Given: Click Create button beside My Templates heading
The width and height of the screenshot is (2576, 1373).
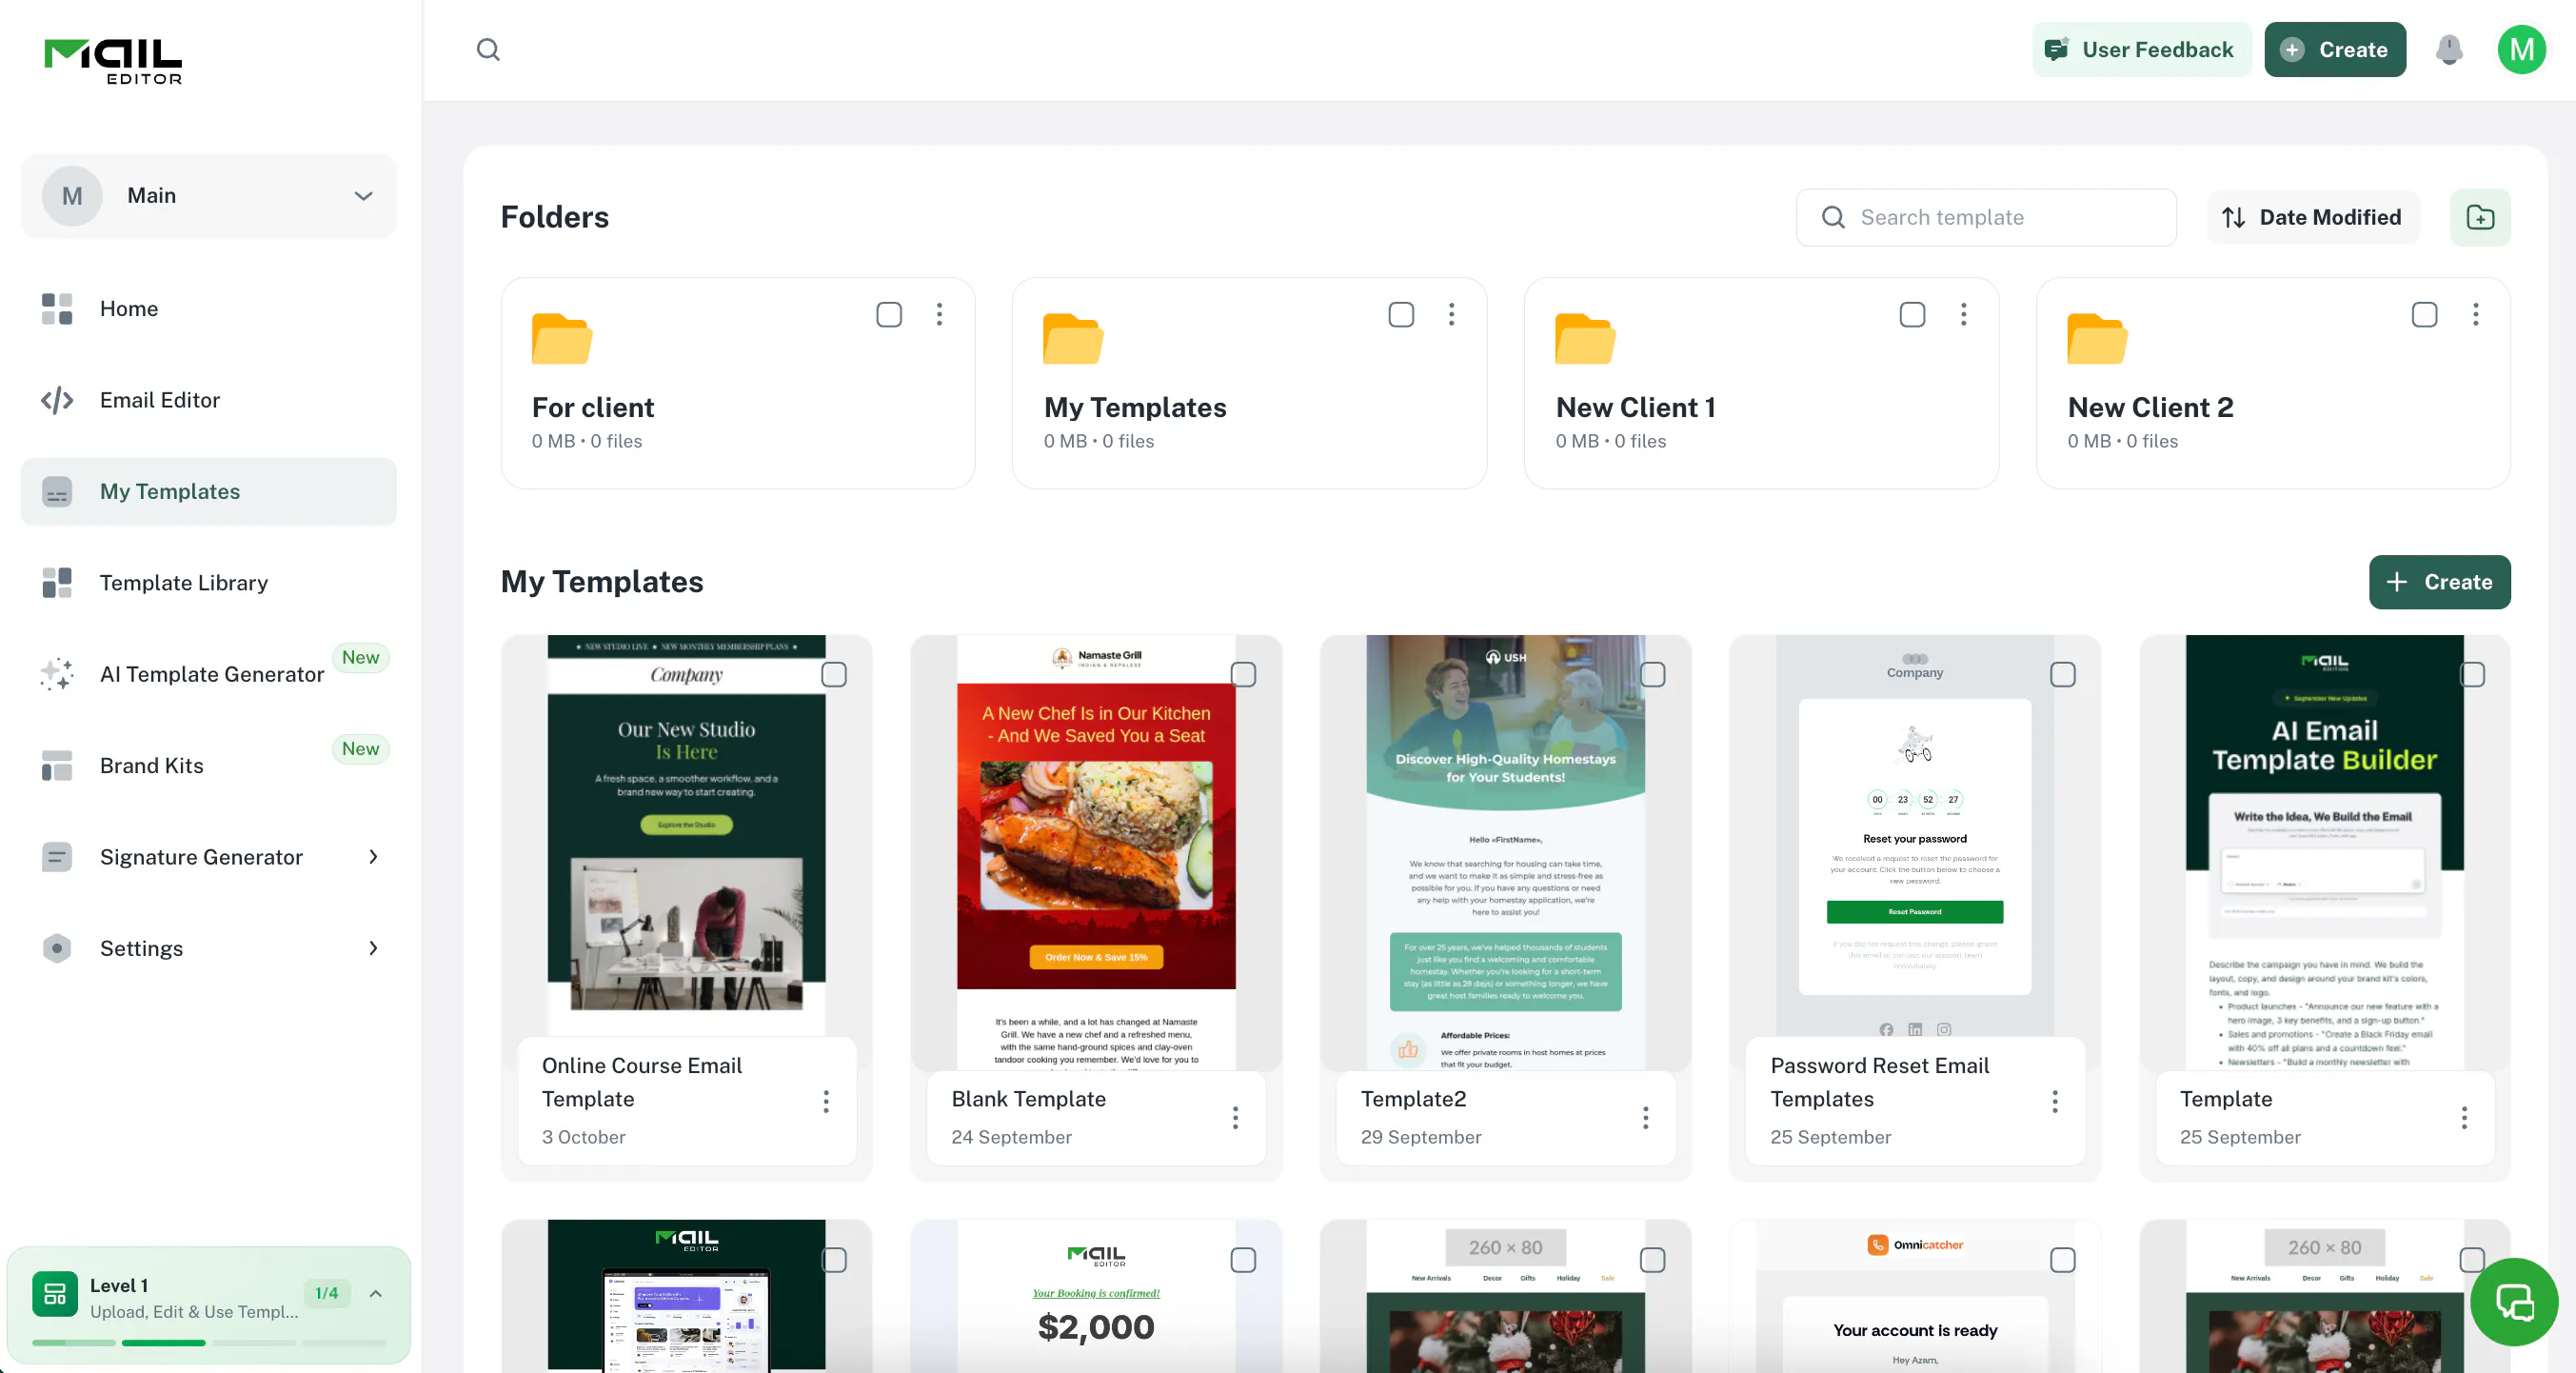Looking at the screenshot, I should [x=2438, y=581].
